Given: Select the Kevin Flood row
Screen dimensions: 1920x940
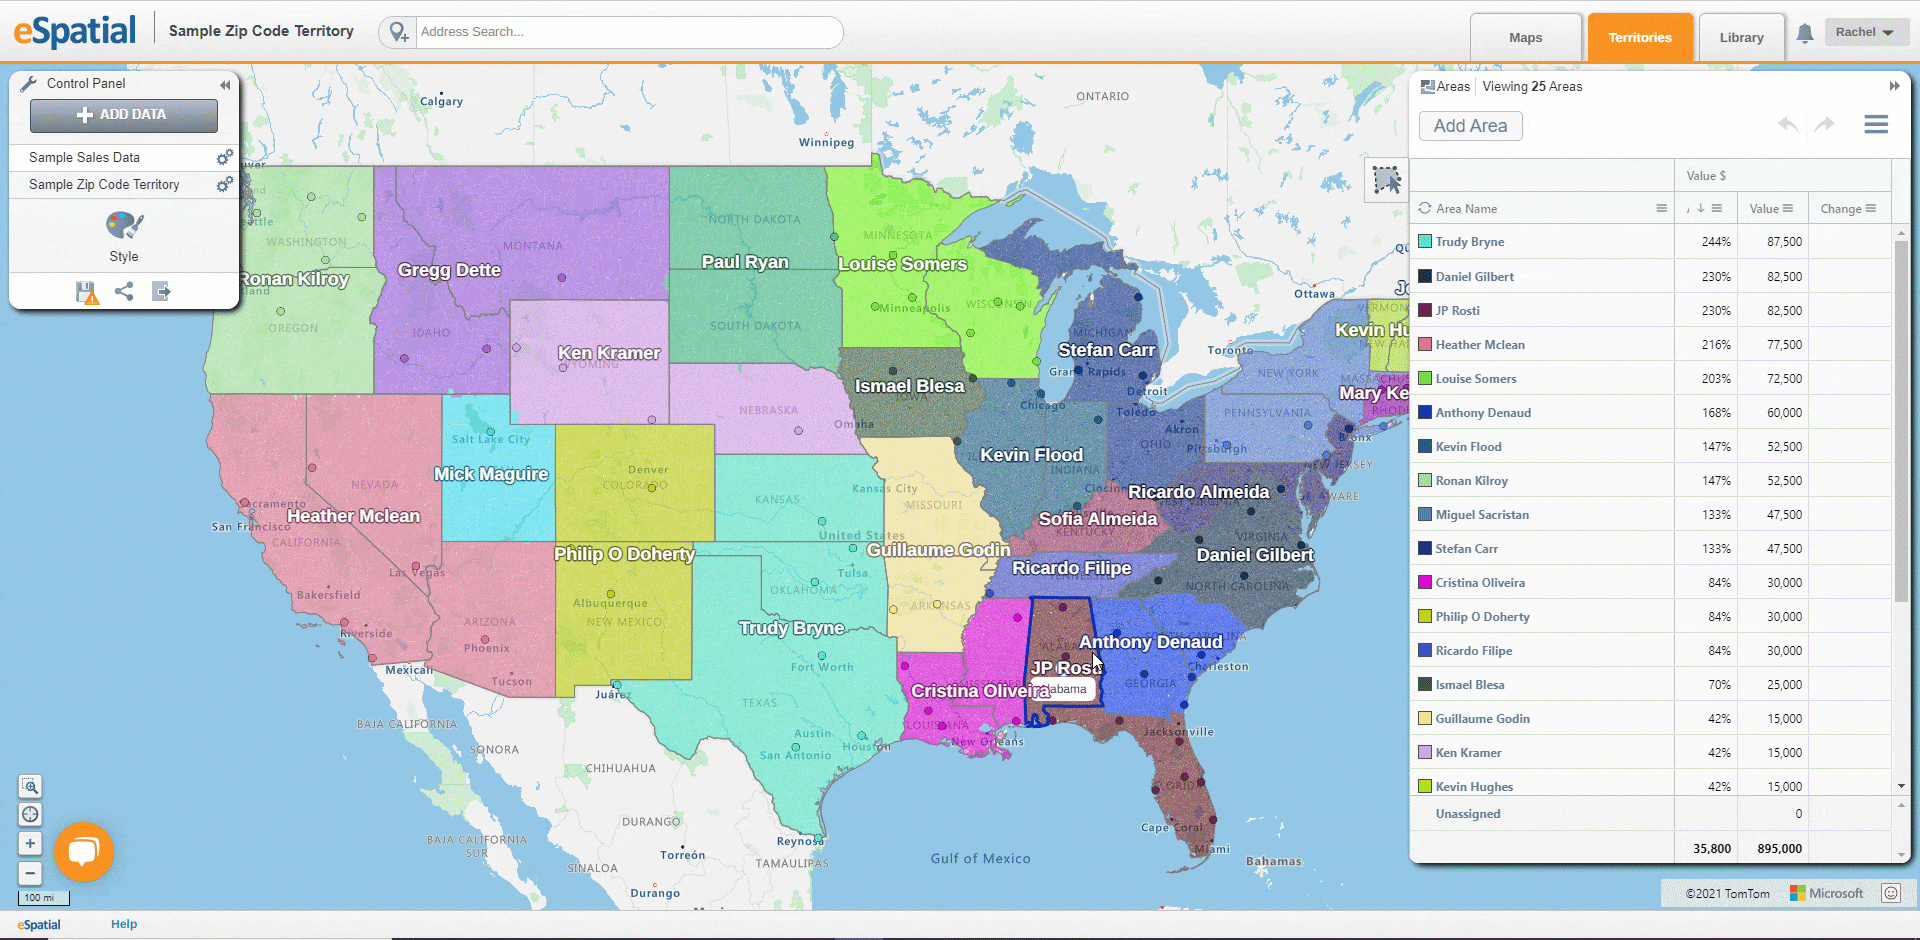Looking at the screenshot, I should coord(1650,446).
